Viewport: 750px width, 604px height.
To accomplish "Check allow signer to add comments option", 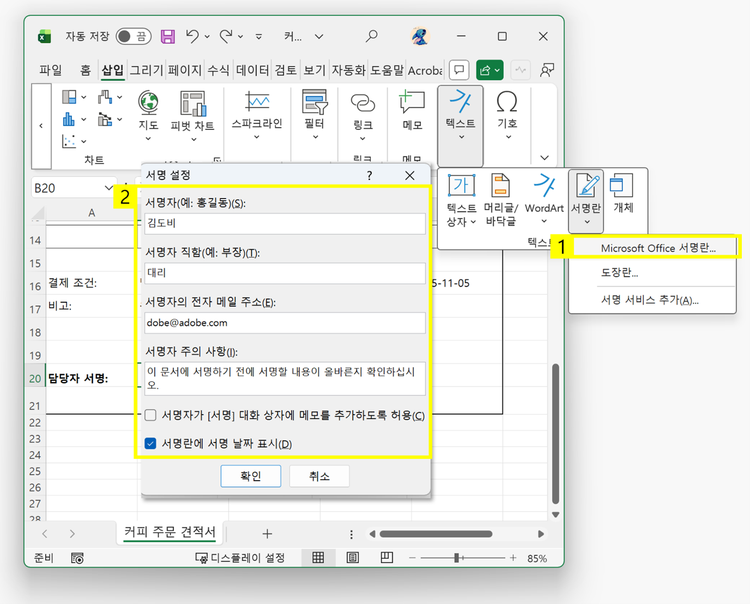I will [150, 415].
